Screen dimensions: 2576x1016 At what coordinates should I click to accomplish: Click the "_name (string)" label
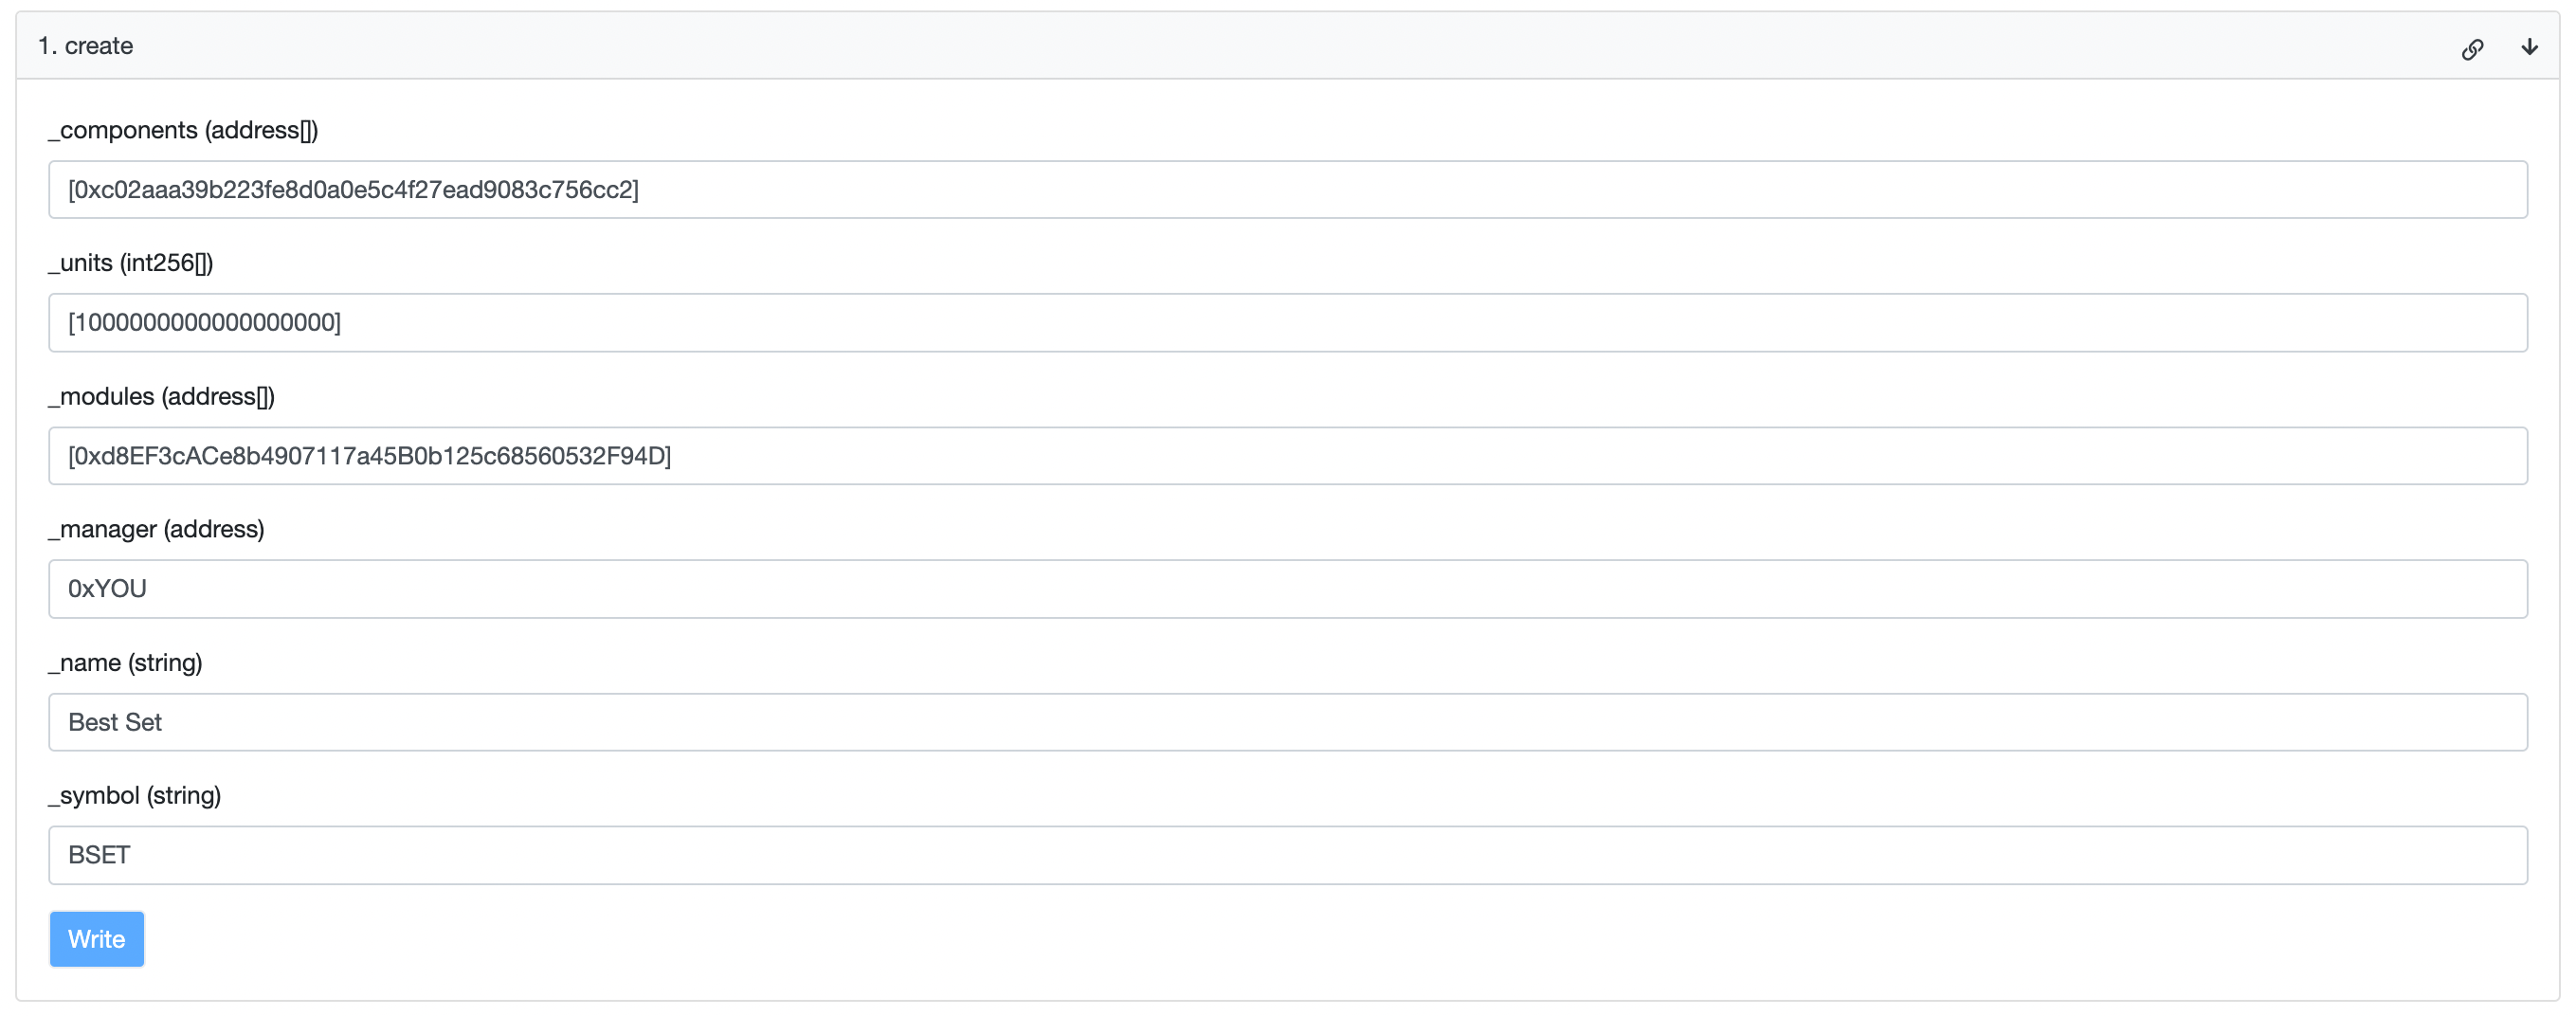125,663
